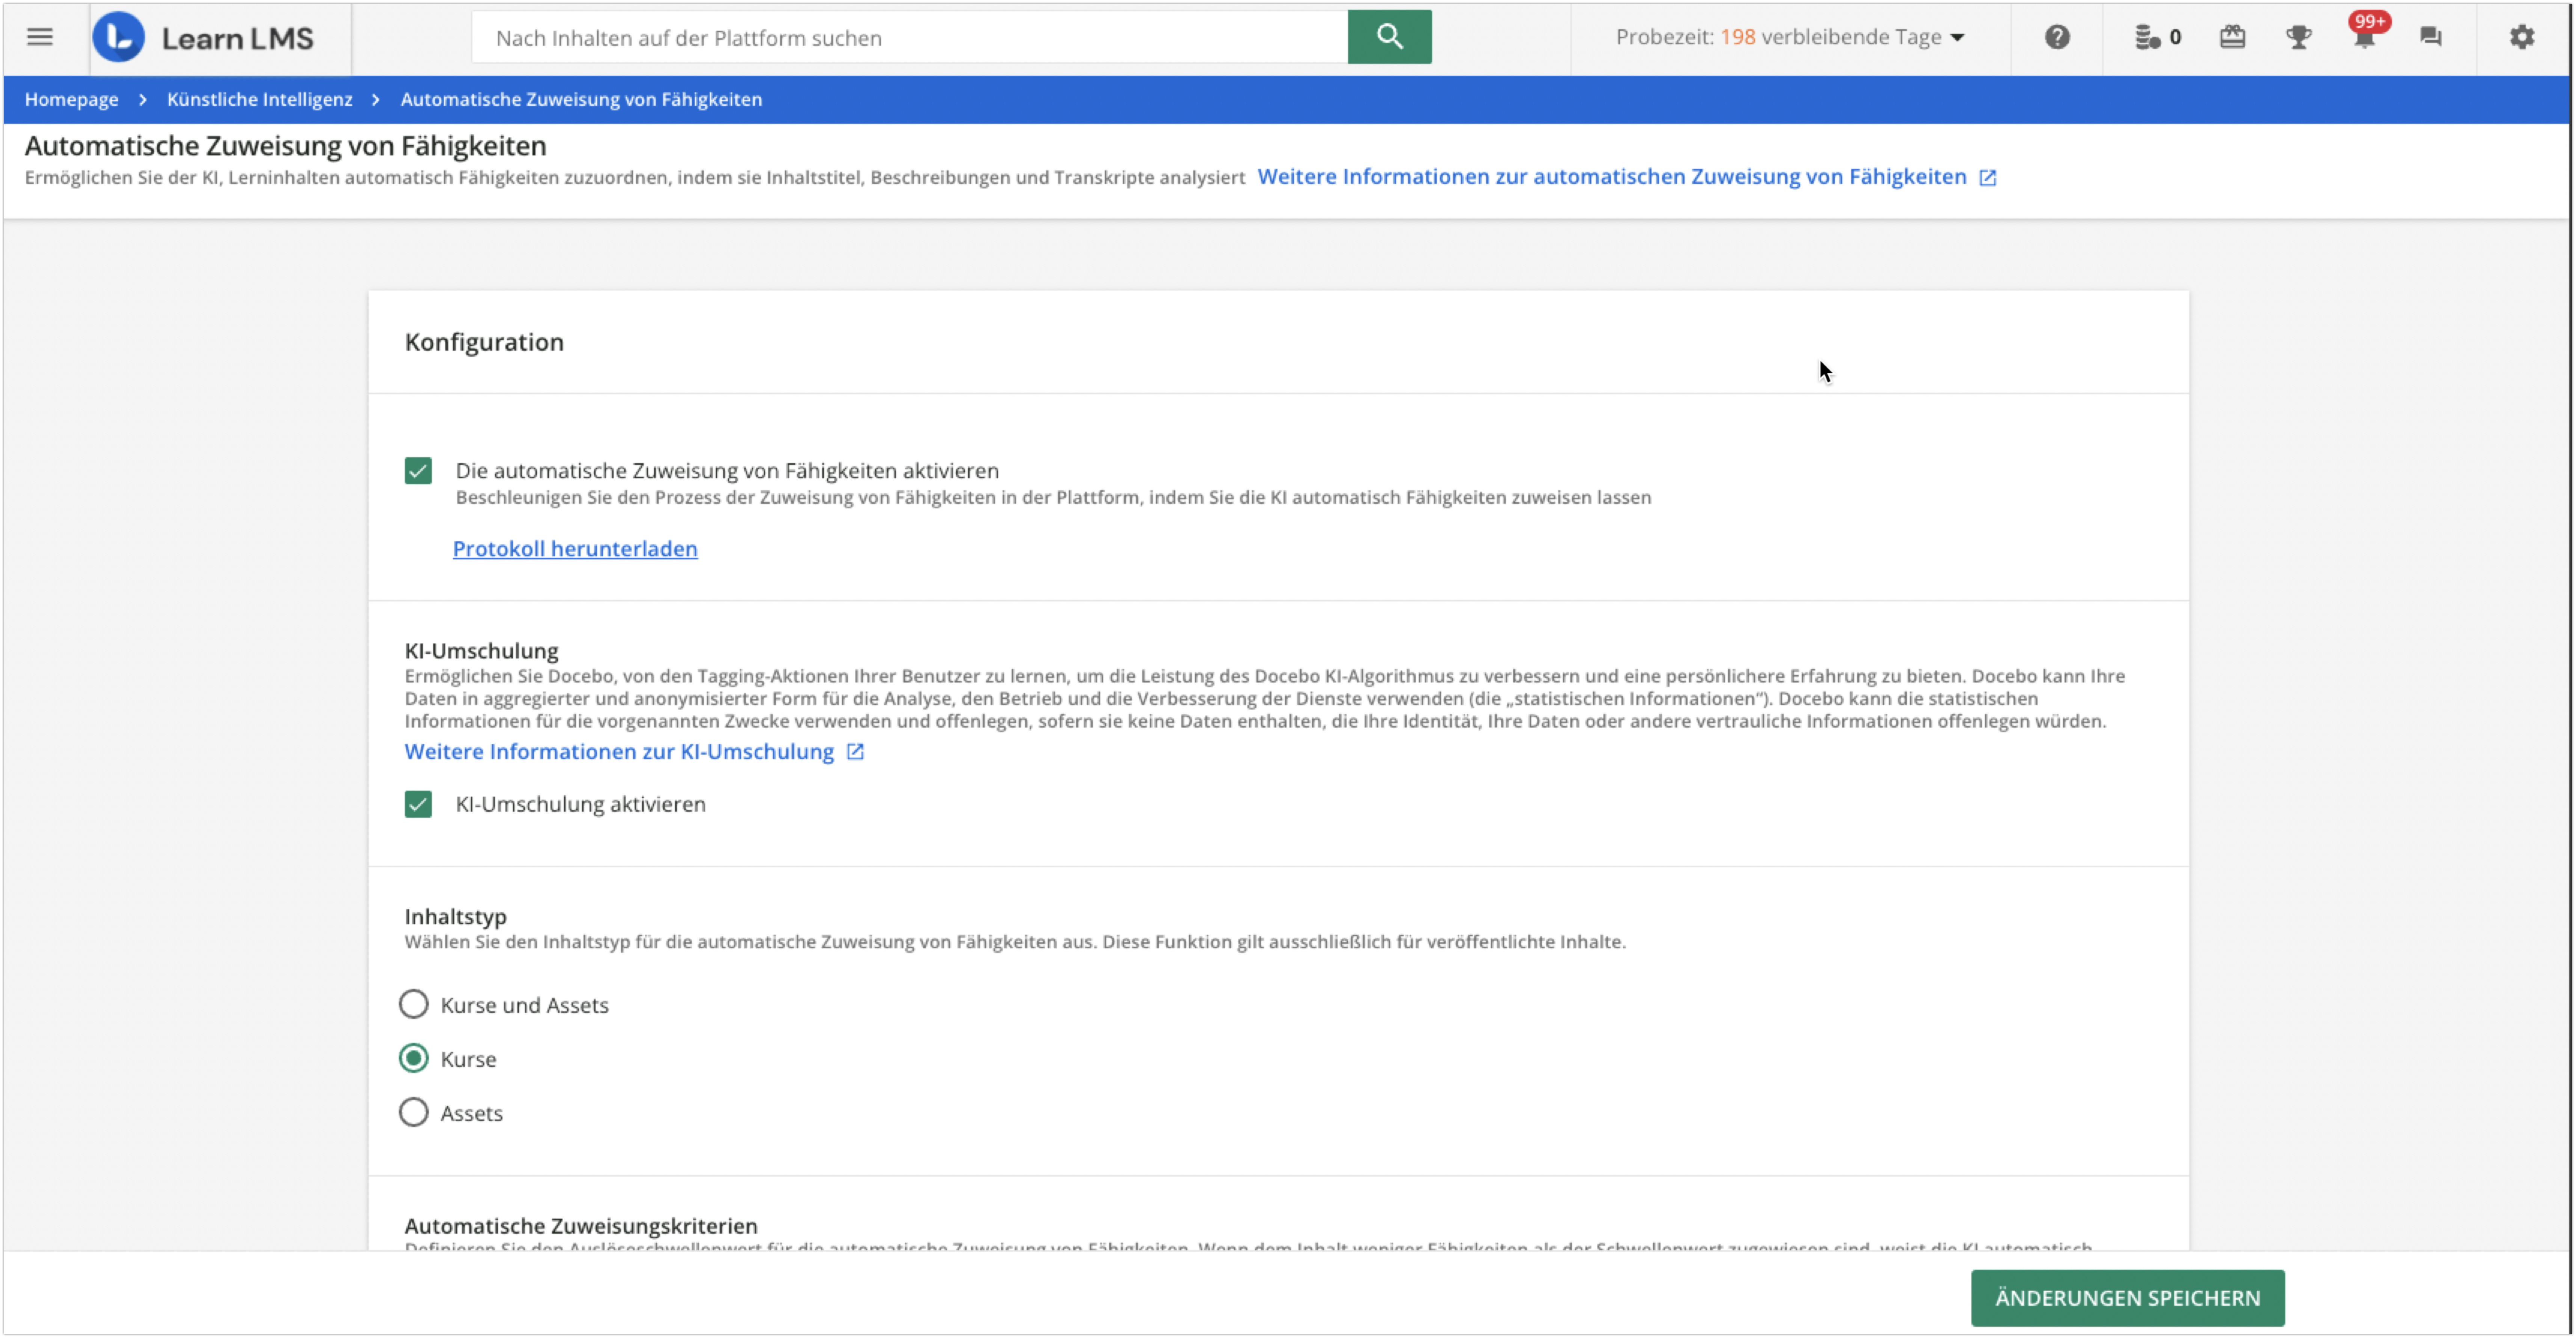
Task: Open Weitere Informationen zur KI-Umschulung link
Action: point(619,752)
